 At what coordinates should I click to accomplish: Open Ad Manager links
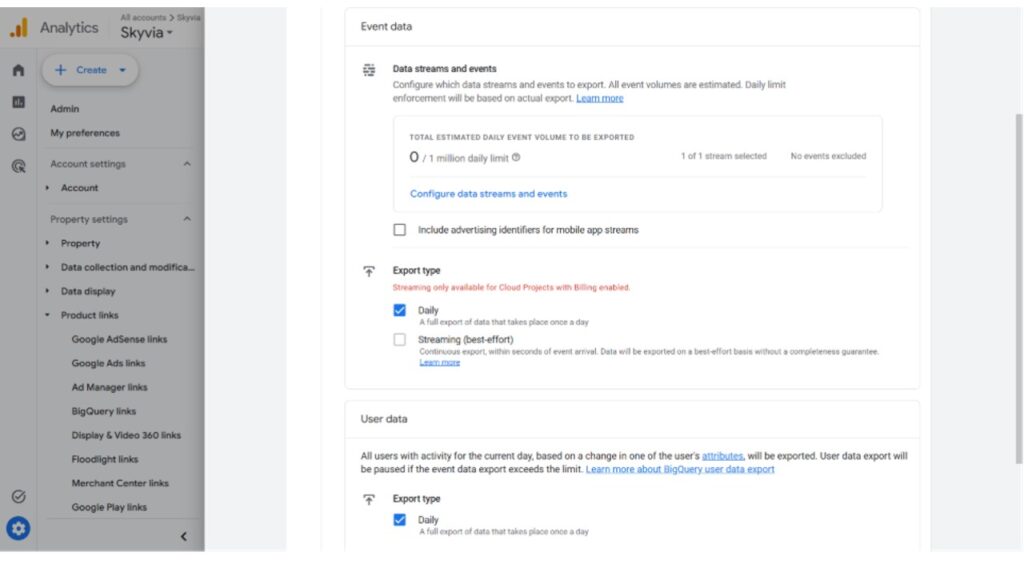[x=109, y=387]
